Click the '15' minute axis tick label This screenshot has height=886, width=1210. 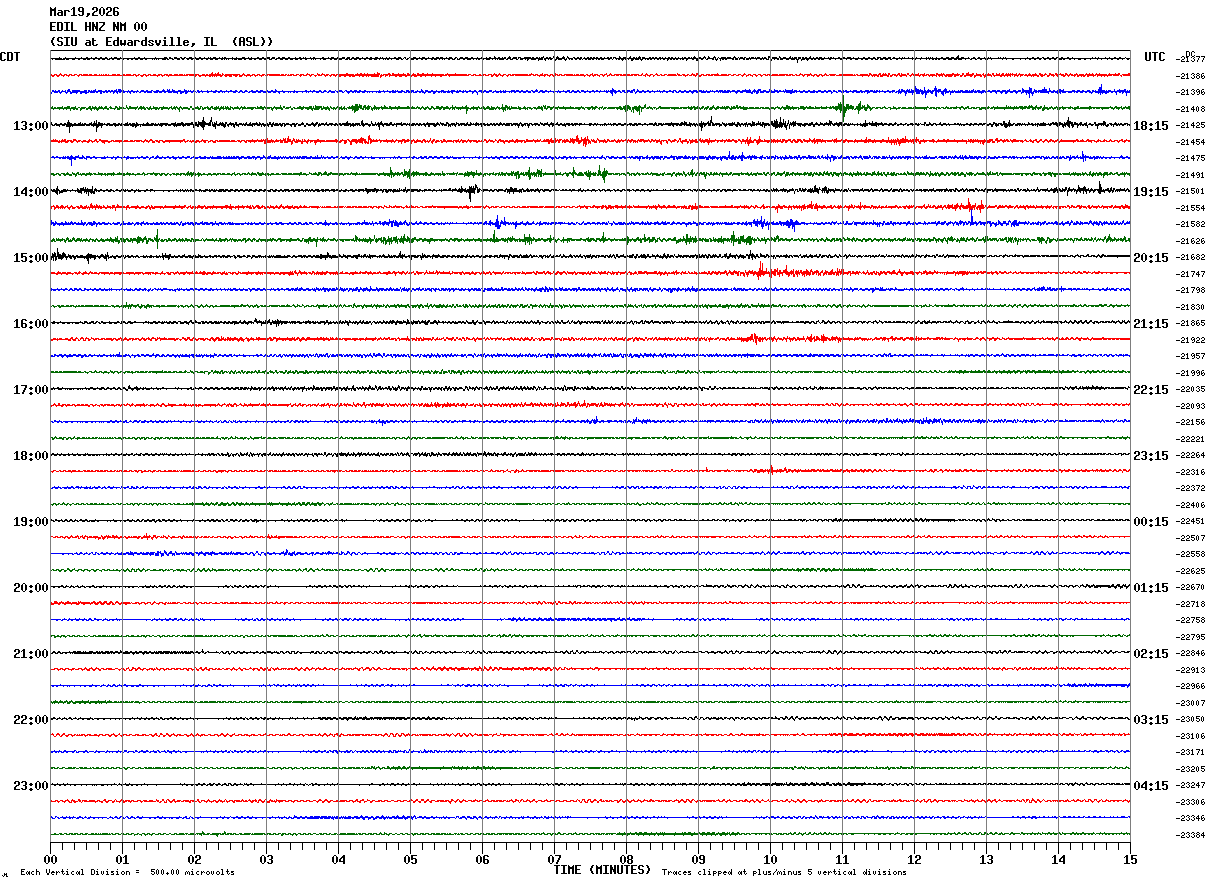point(1130,859)
